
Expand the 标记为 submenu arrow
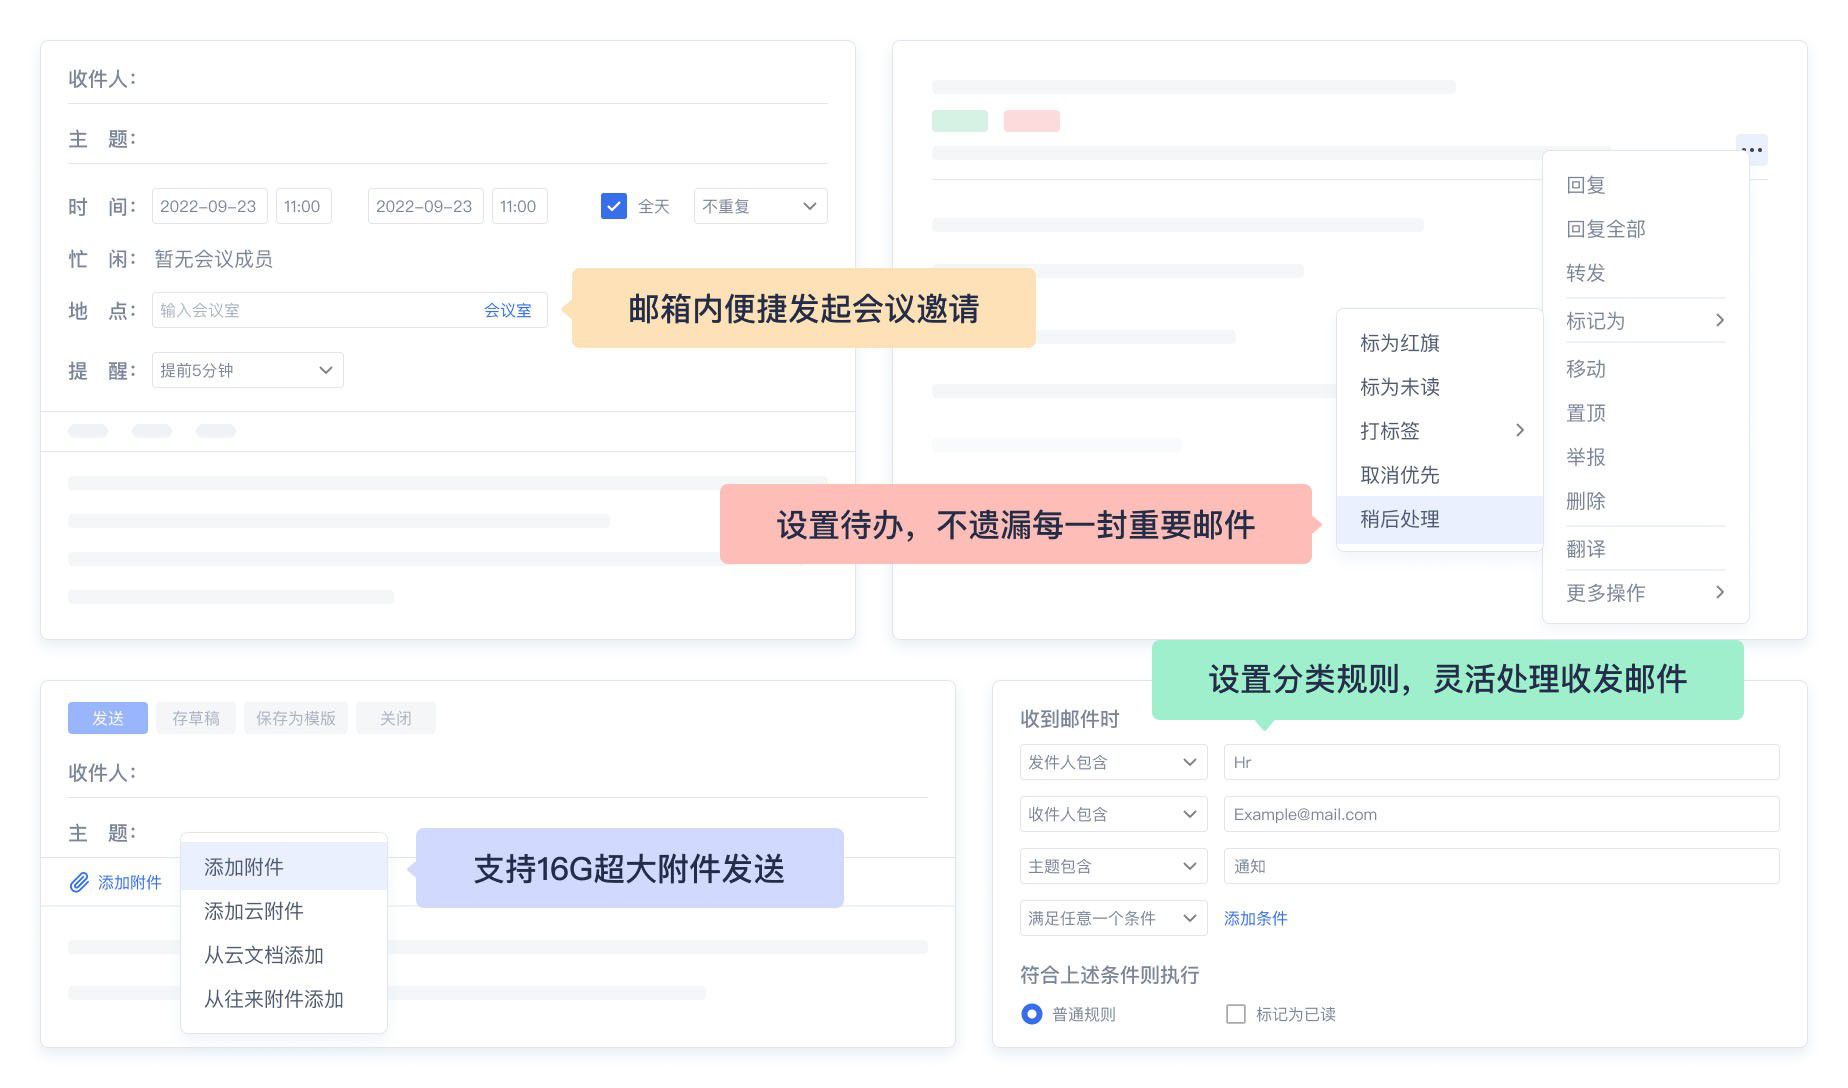click(x=1721, y=320)
